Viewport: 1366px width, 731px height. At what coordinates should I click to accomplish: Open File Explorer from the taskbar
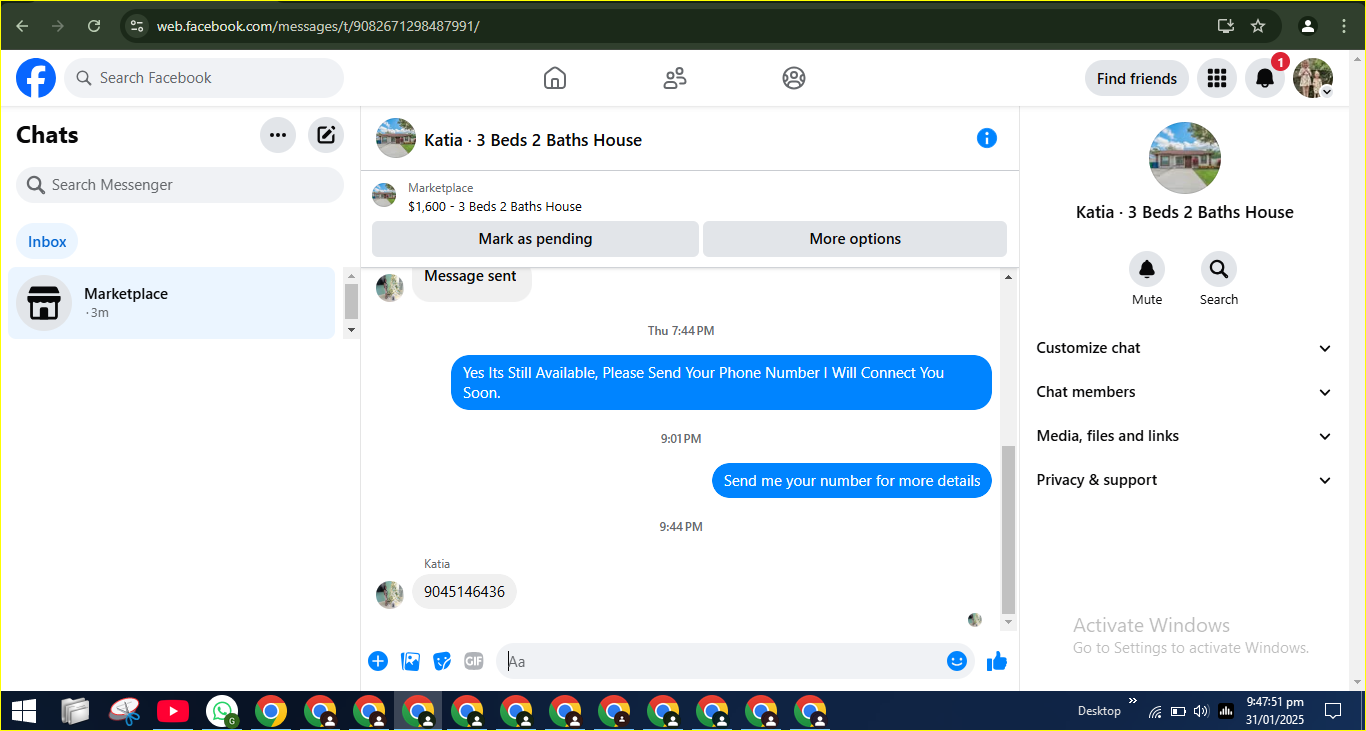(75, 711)
